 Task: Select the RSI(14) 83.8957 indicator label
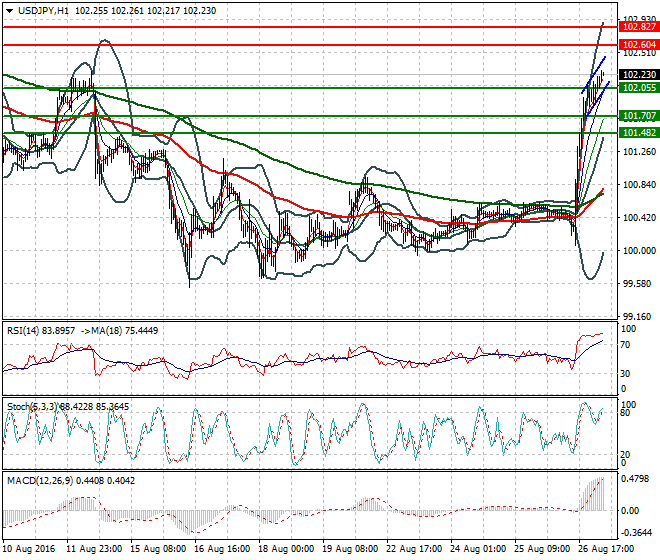(41, 331)
